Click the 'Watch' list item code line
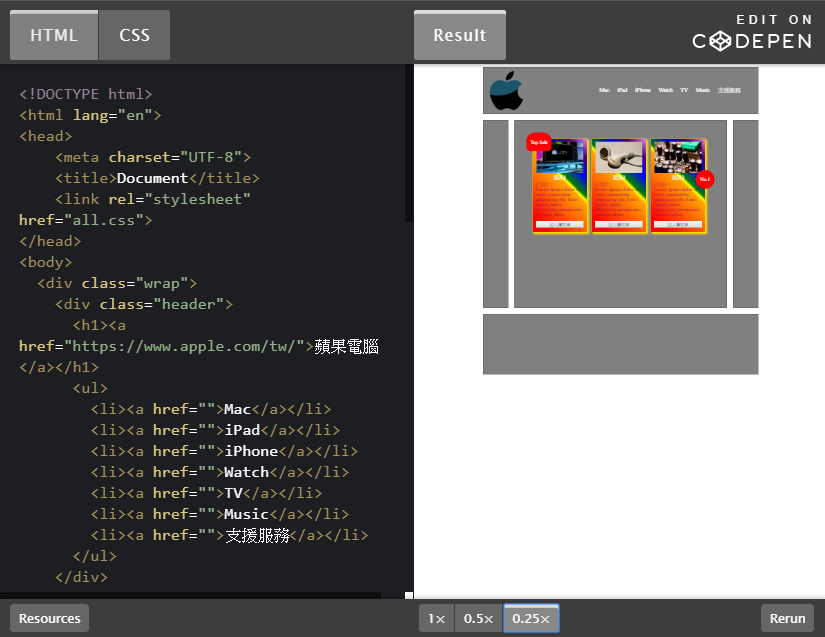The height and width of the screenshot is (637, 825). click(220, 472)
